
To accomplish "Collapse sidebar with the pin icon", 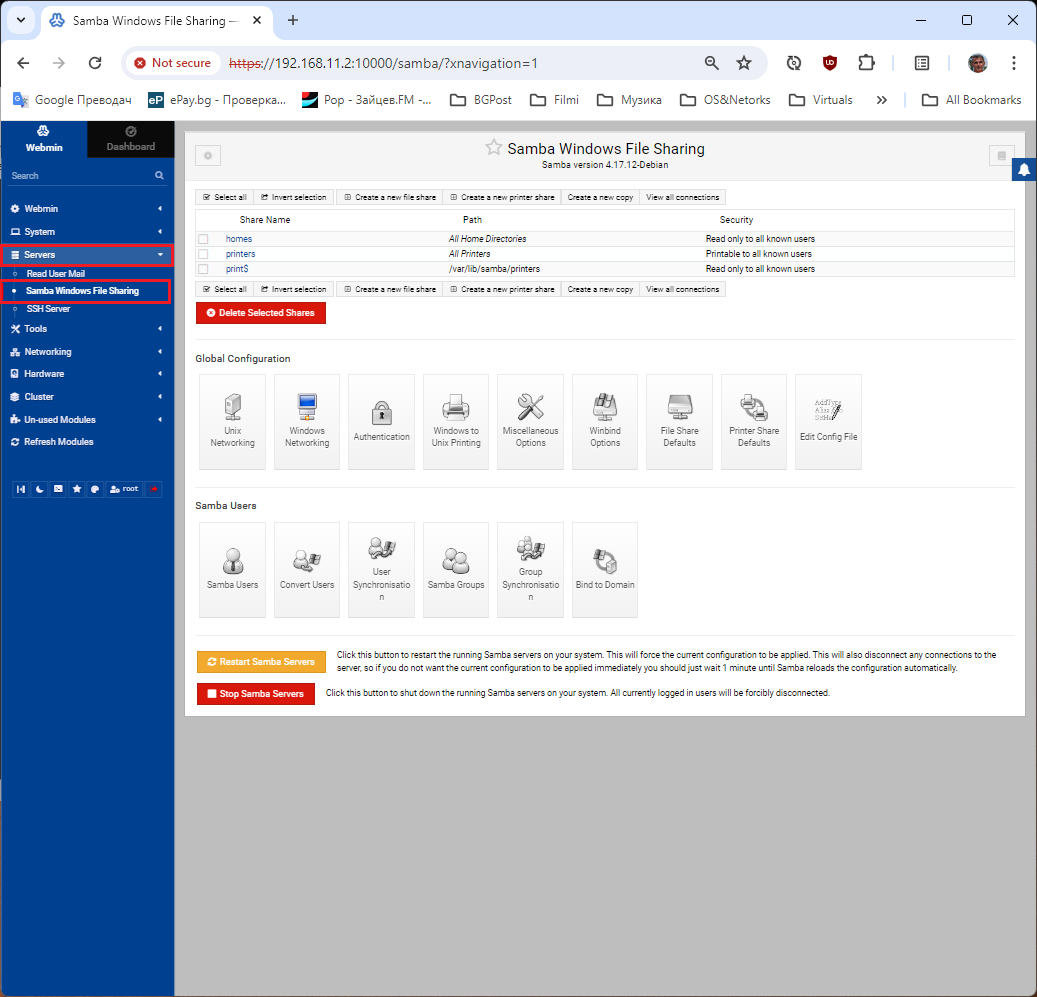I will click(21, 489).
